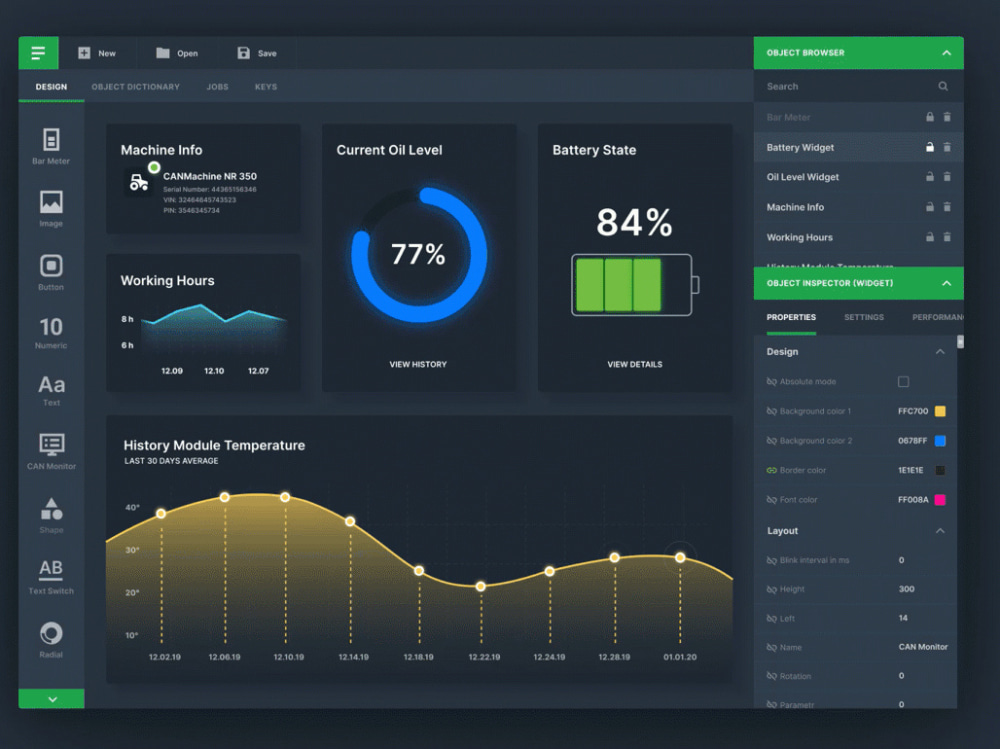Click unlink icon beside Rotation
1000x749 pixels.
pos(772,676)
